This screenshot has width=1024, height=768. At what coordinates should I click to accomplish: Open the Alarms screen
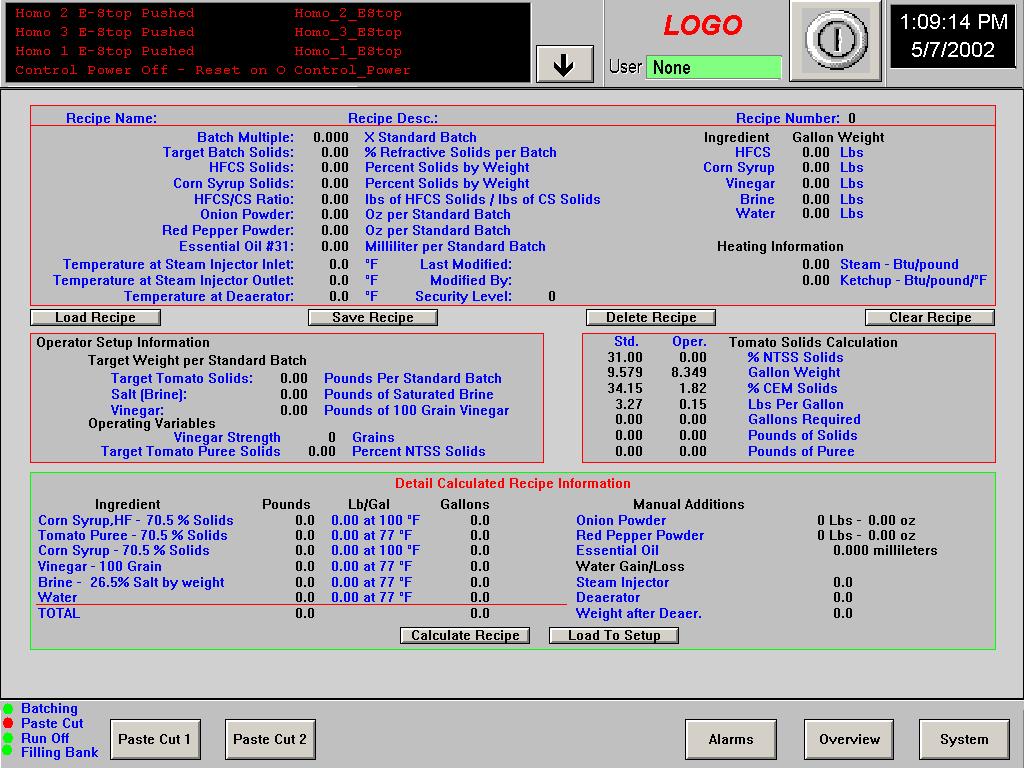click(x=731, y=739)
